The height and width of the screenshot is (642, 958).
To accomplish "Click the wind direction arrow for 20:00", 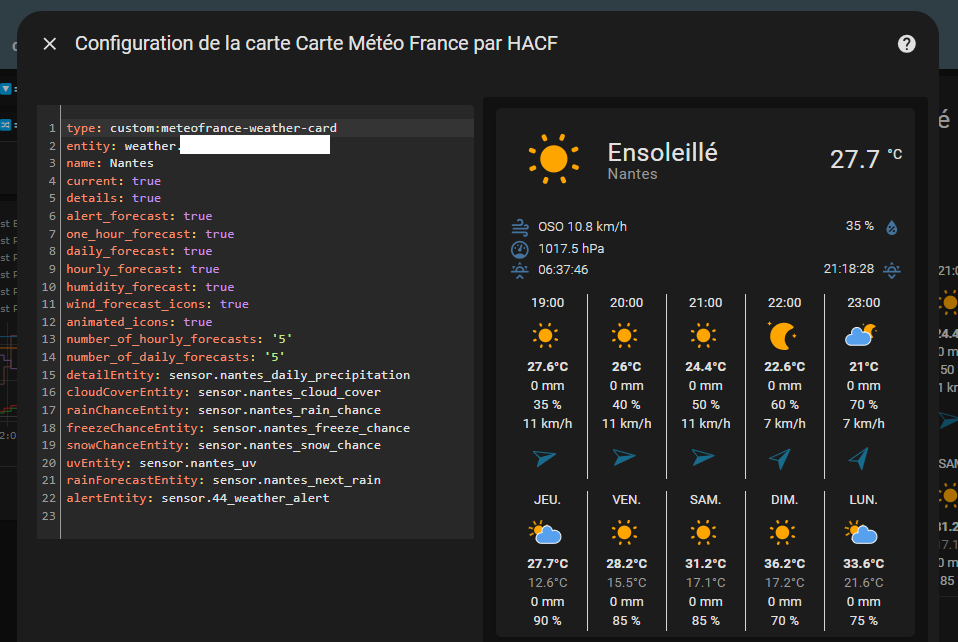I will (x=624, y=457).
